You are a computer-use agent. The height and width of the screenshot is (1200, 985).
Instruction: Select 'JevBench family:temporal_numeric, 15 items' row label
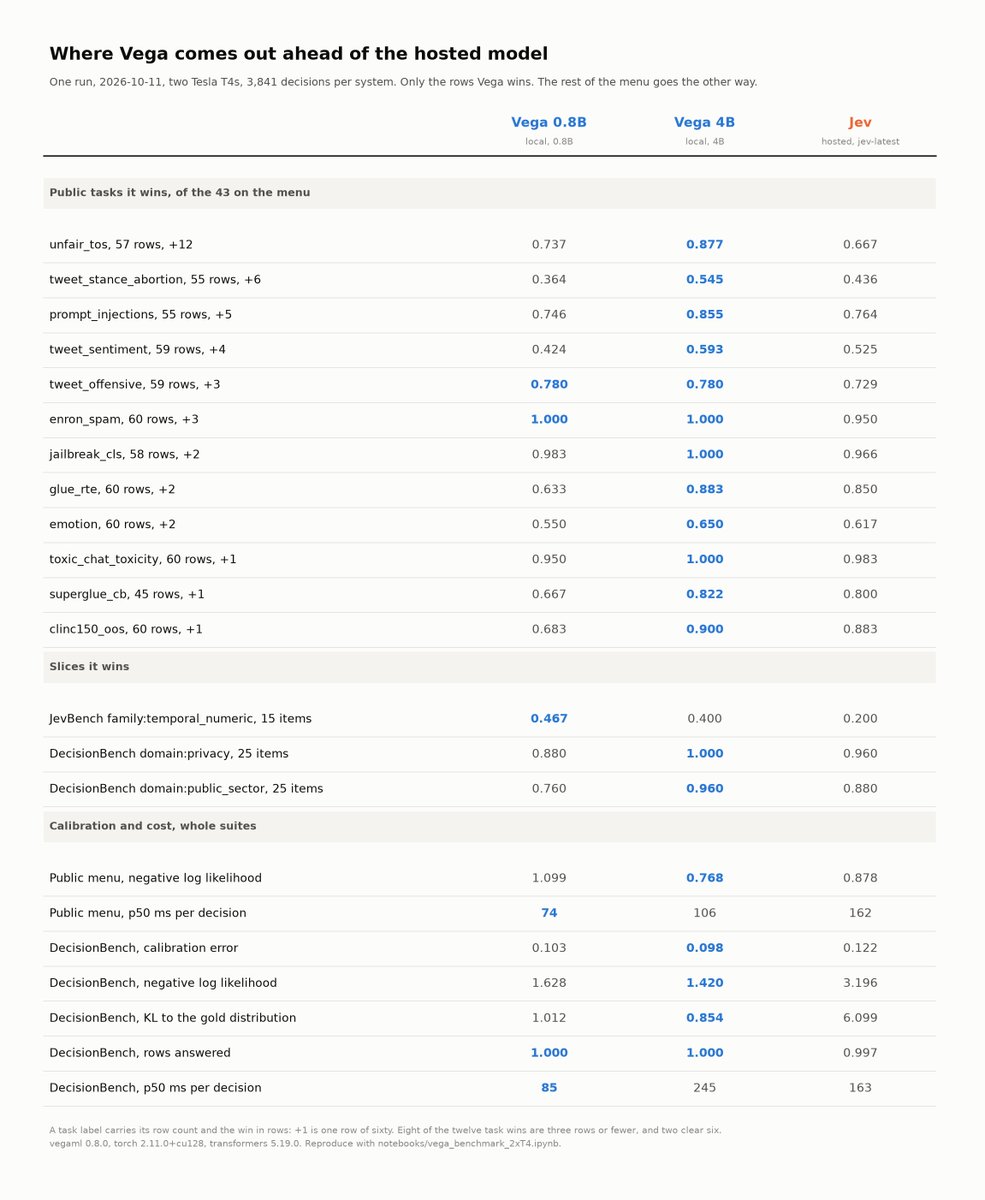[x=180, y=719]
